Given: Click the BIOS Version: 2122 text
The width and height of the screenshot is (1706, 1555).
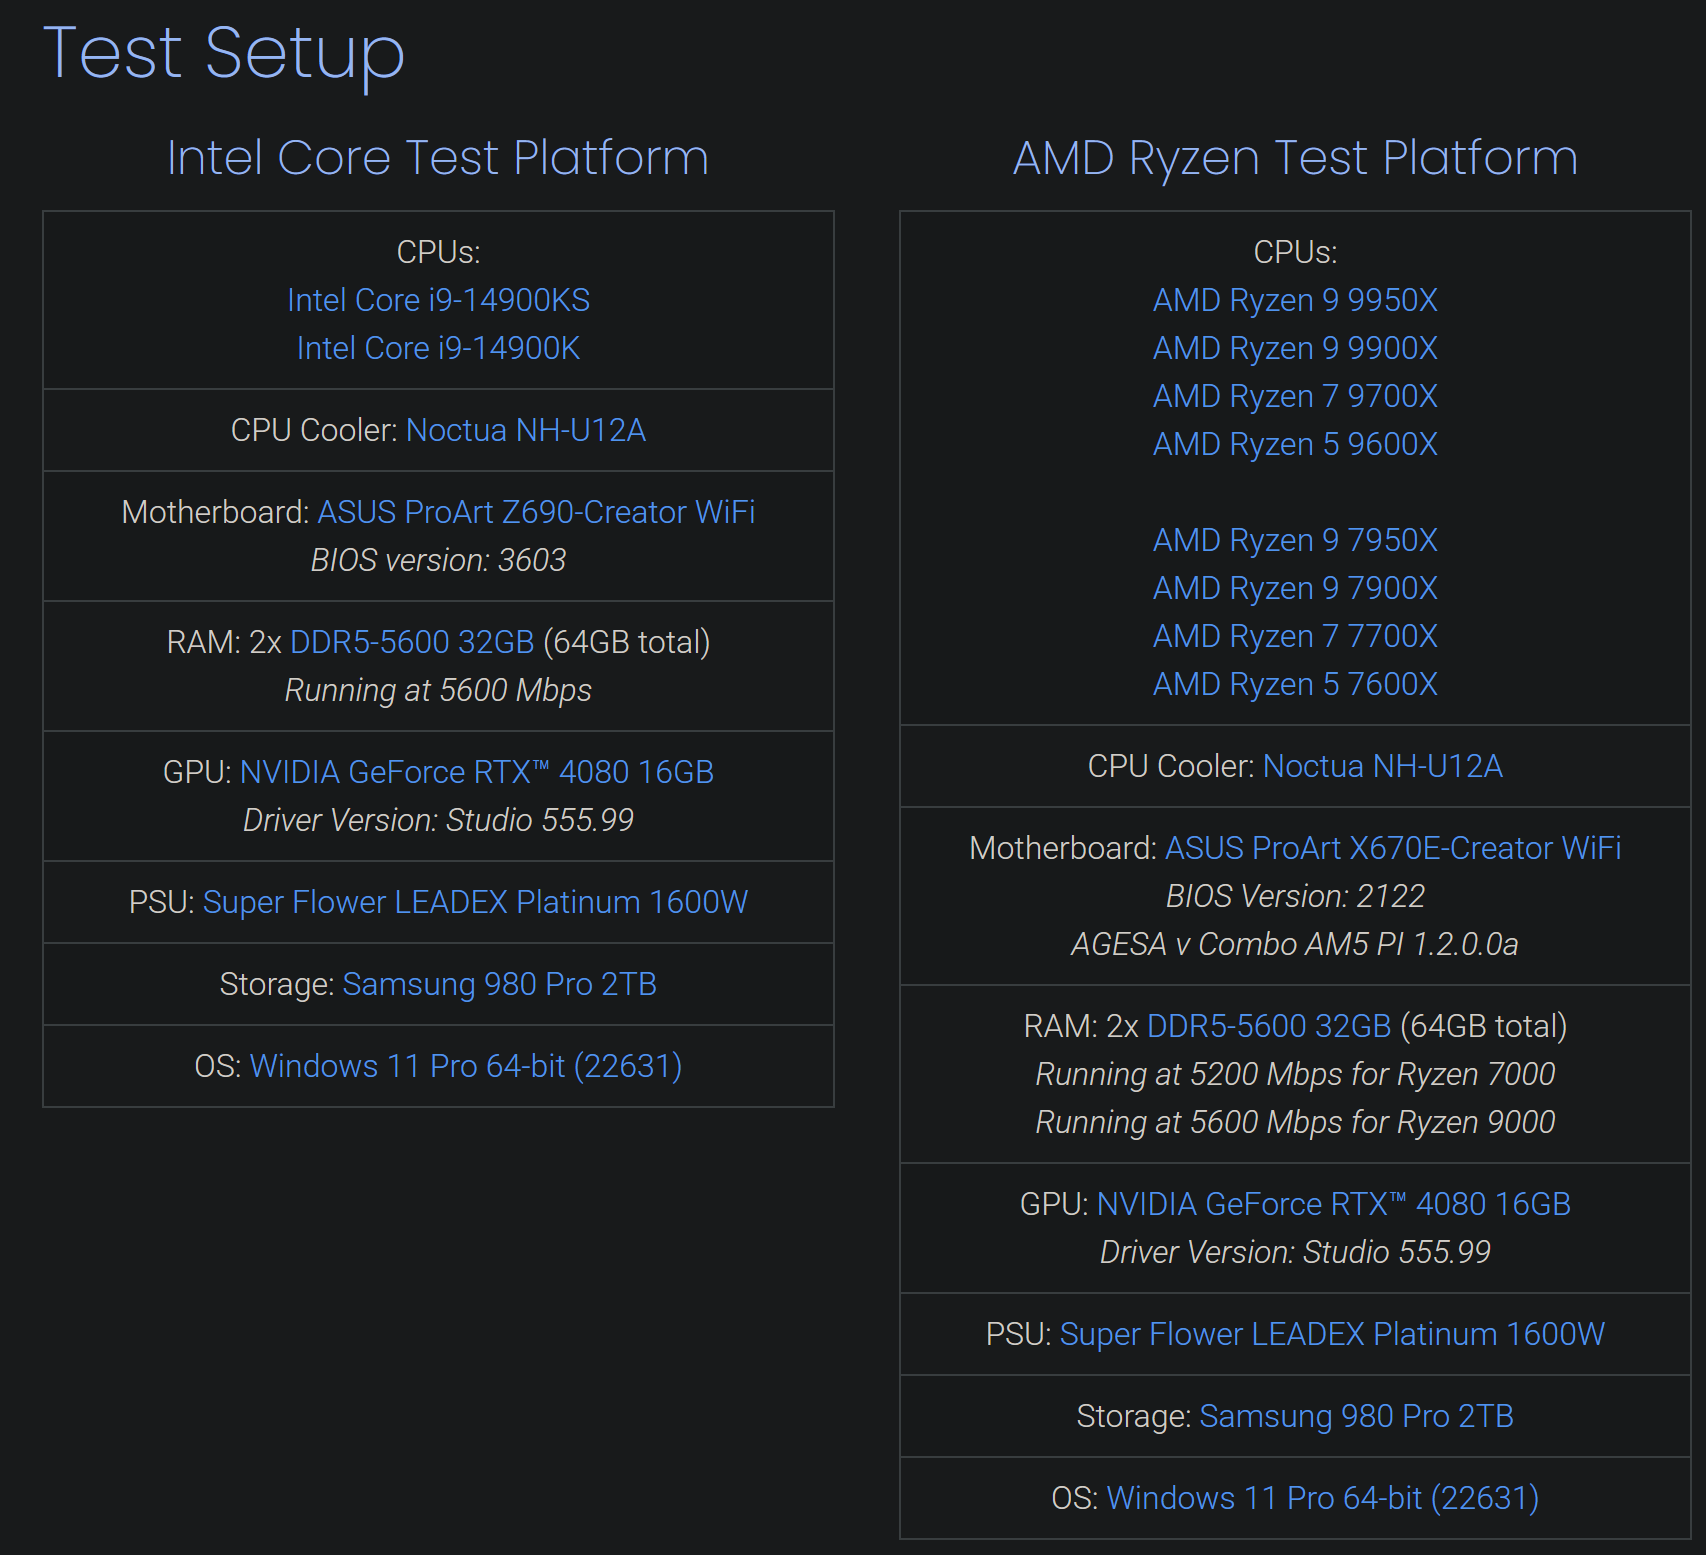Looking at the screenshot, I should pos(1295,896).
